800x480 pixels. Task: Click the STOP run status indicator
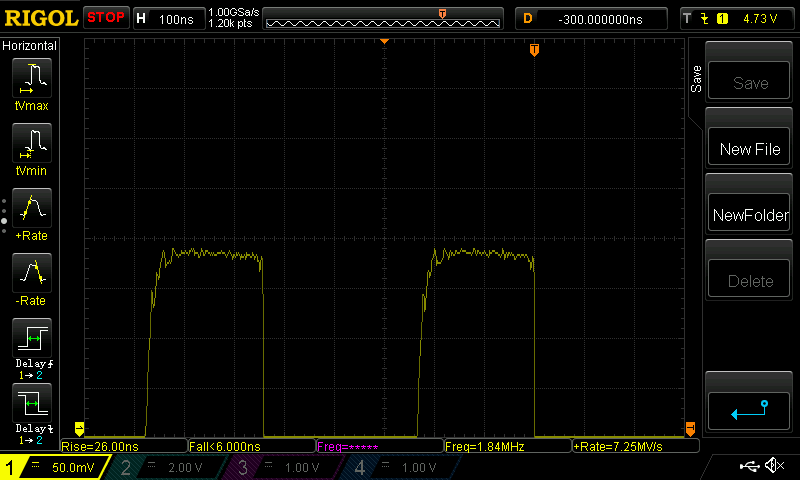[x=106, y=18]
